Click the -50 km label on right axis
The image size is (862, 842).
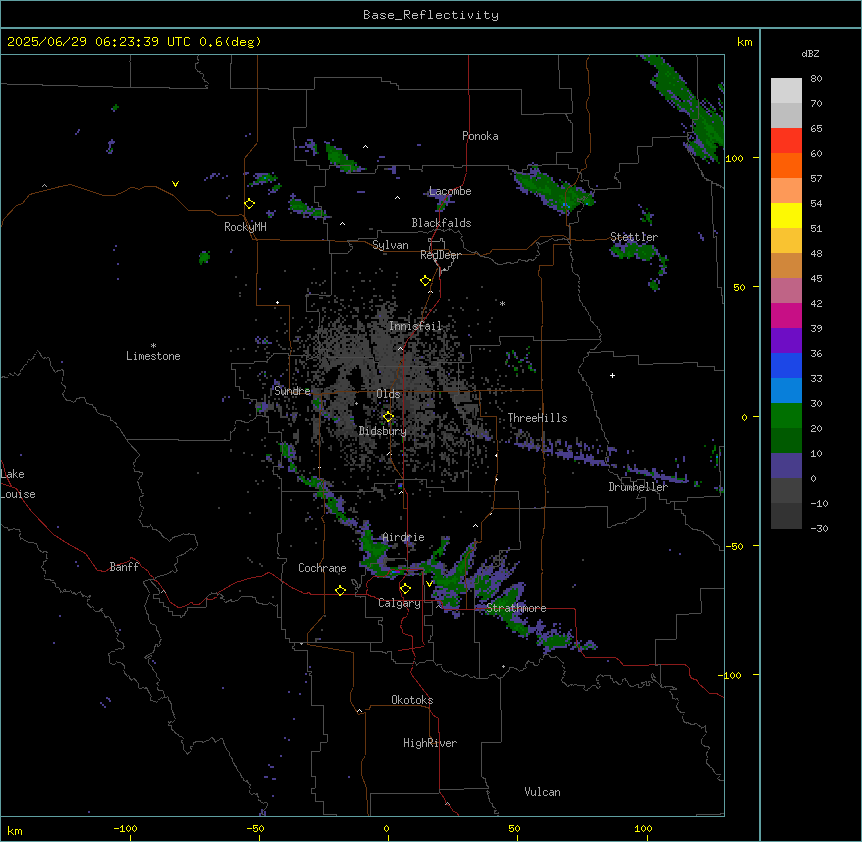pos(734,546)
